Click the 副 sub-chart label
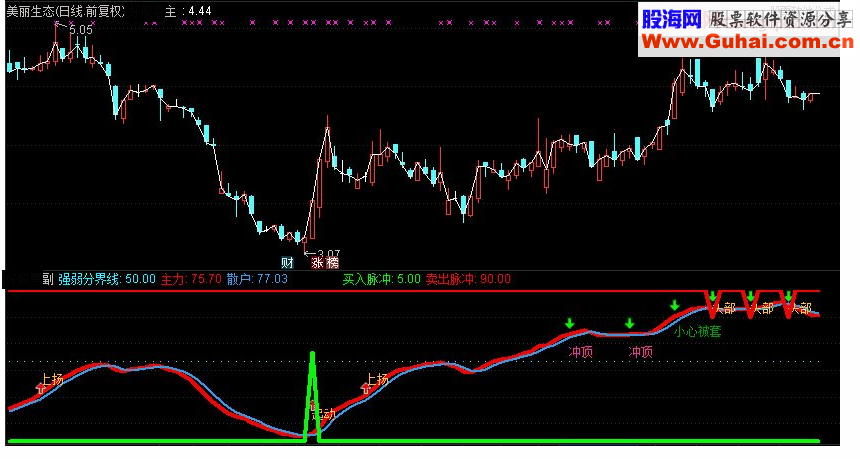The image size is (860, 459). coord(48,279)
